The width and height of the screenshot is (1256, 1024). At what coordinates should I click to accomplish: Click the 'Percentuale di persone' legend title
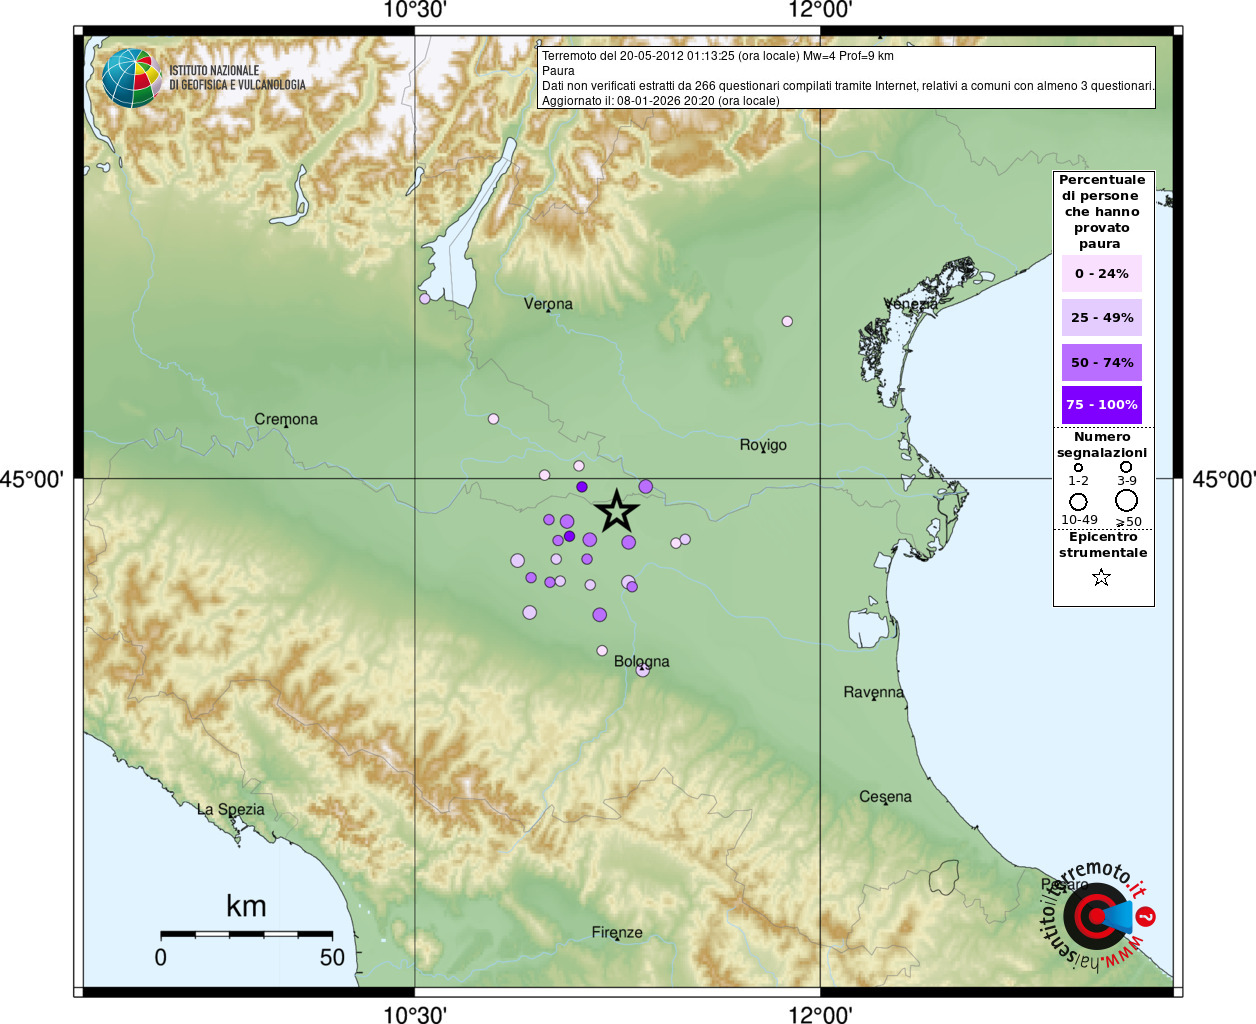[1102, 212]
